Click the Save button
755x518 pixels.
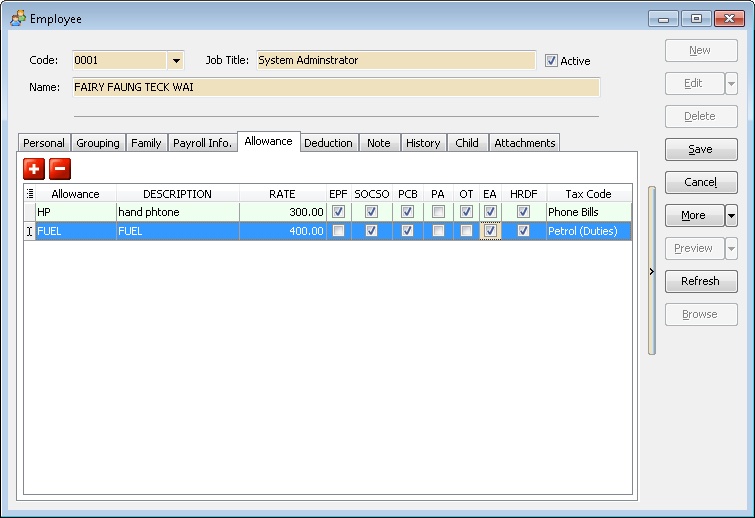pyautogui.click(x=701, y=150)
